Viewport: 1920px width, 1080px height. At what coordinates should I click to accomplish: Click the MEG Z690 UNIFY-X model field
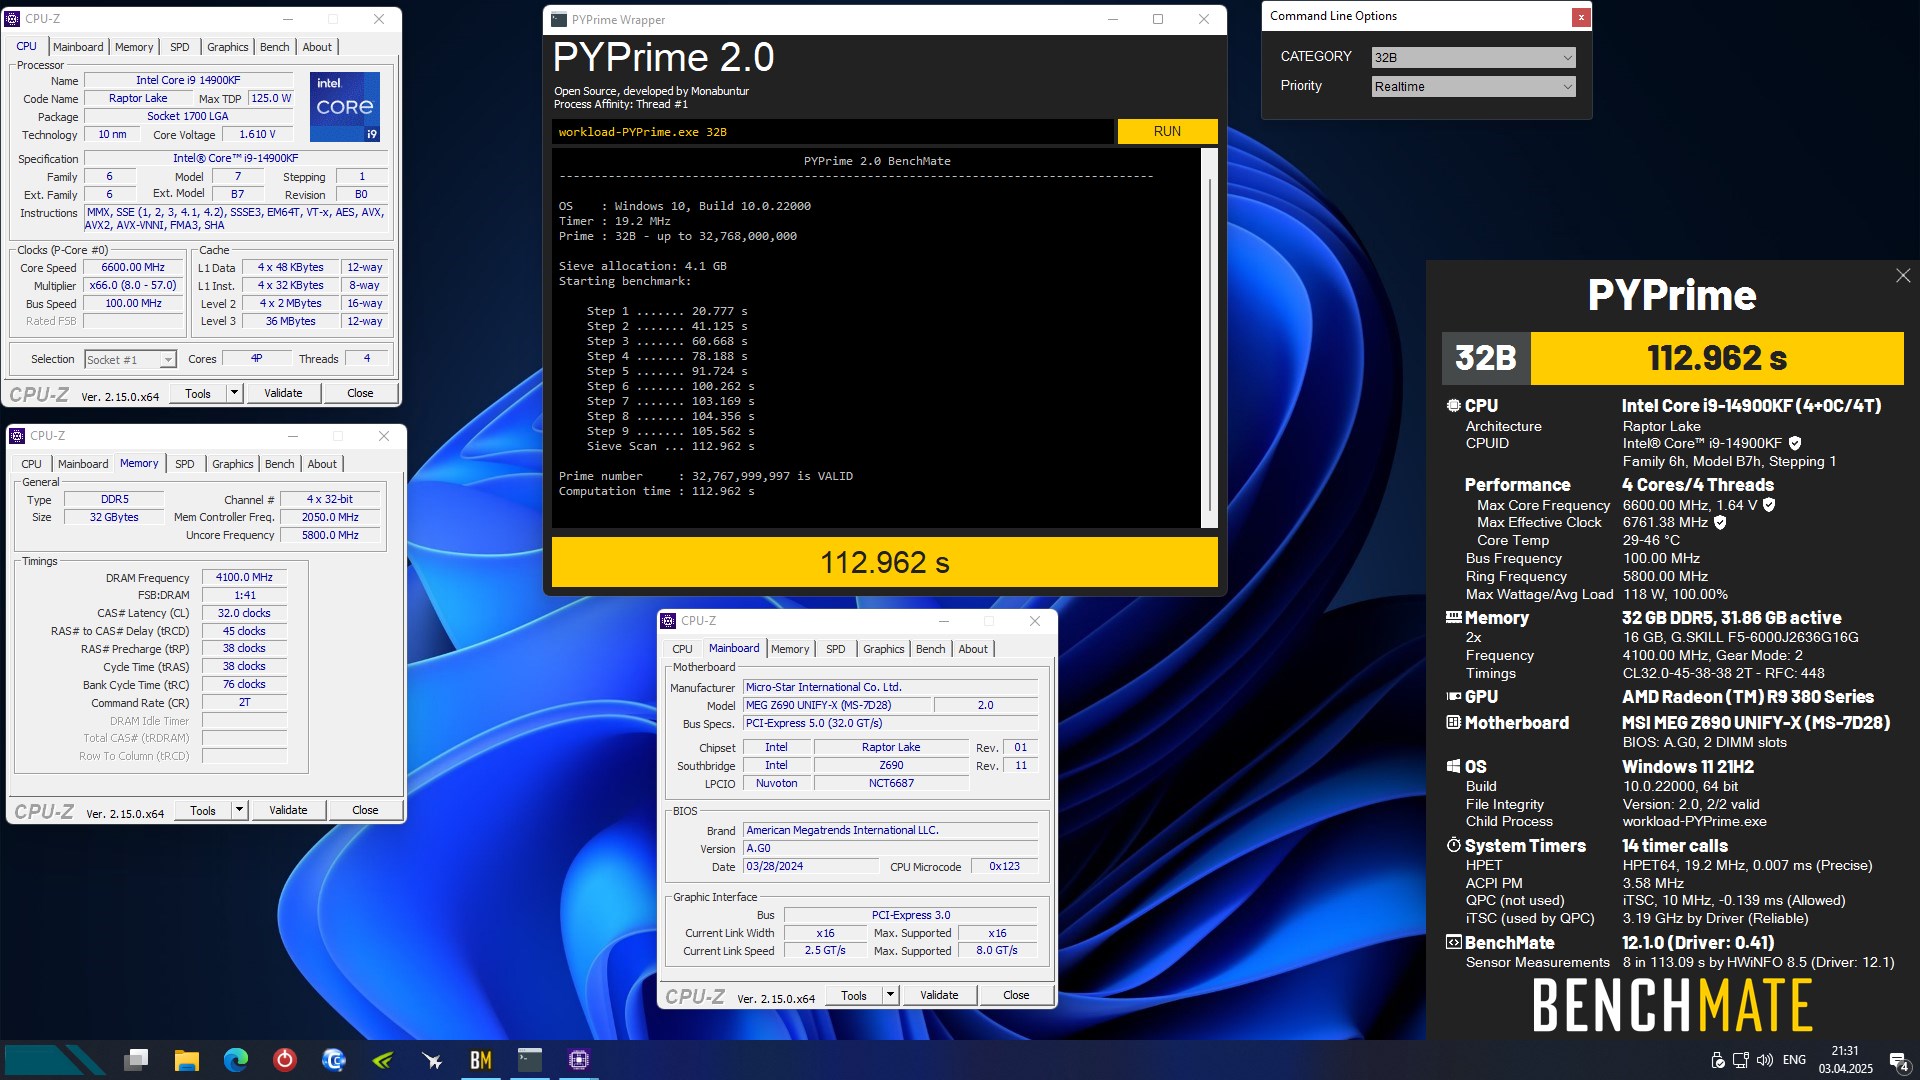[x=836, y=706]
